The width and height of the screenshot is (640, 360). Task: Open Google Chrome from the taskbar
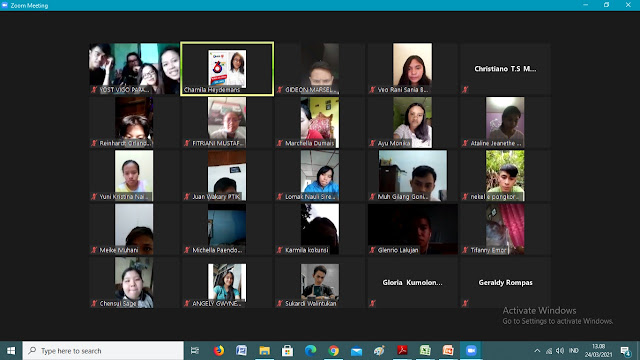coord(333,351)
